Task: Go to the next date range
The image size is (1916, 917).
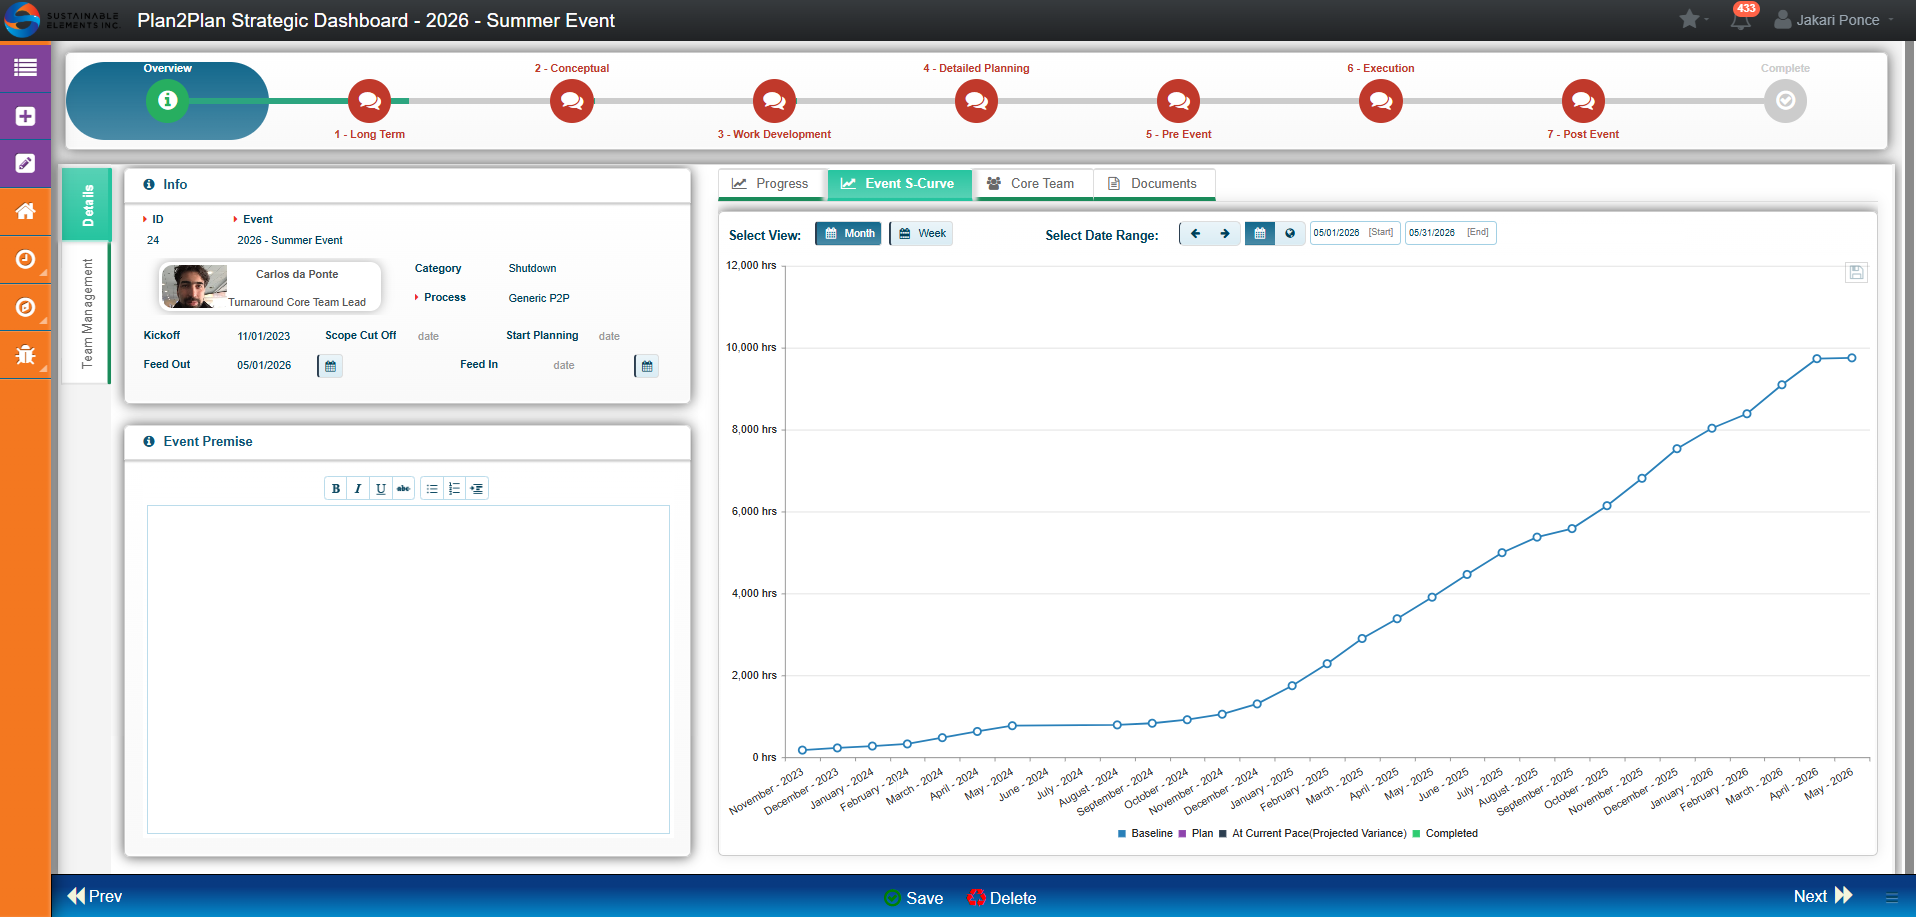Action: click(1225, 233)
